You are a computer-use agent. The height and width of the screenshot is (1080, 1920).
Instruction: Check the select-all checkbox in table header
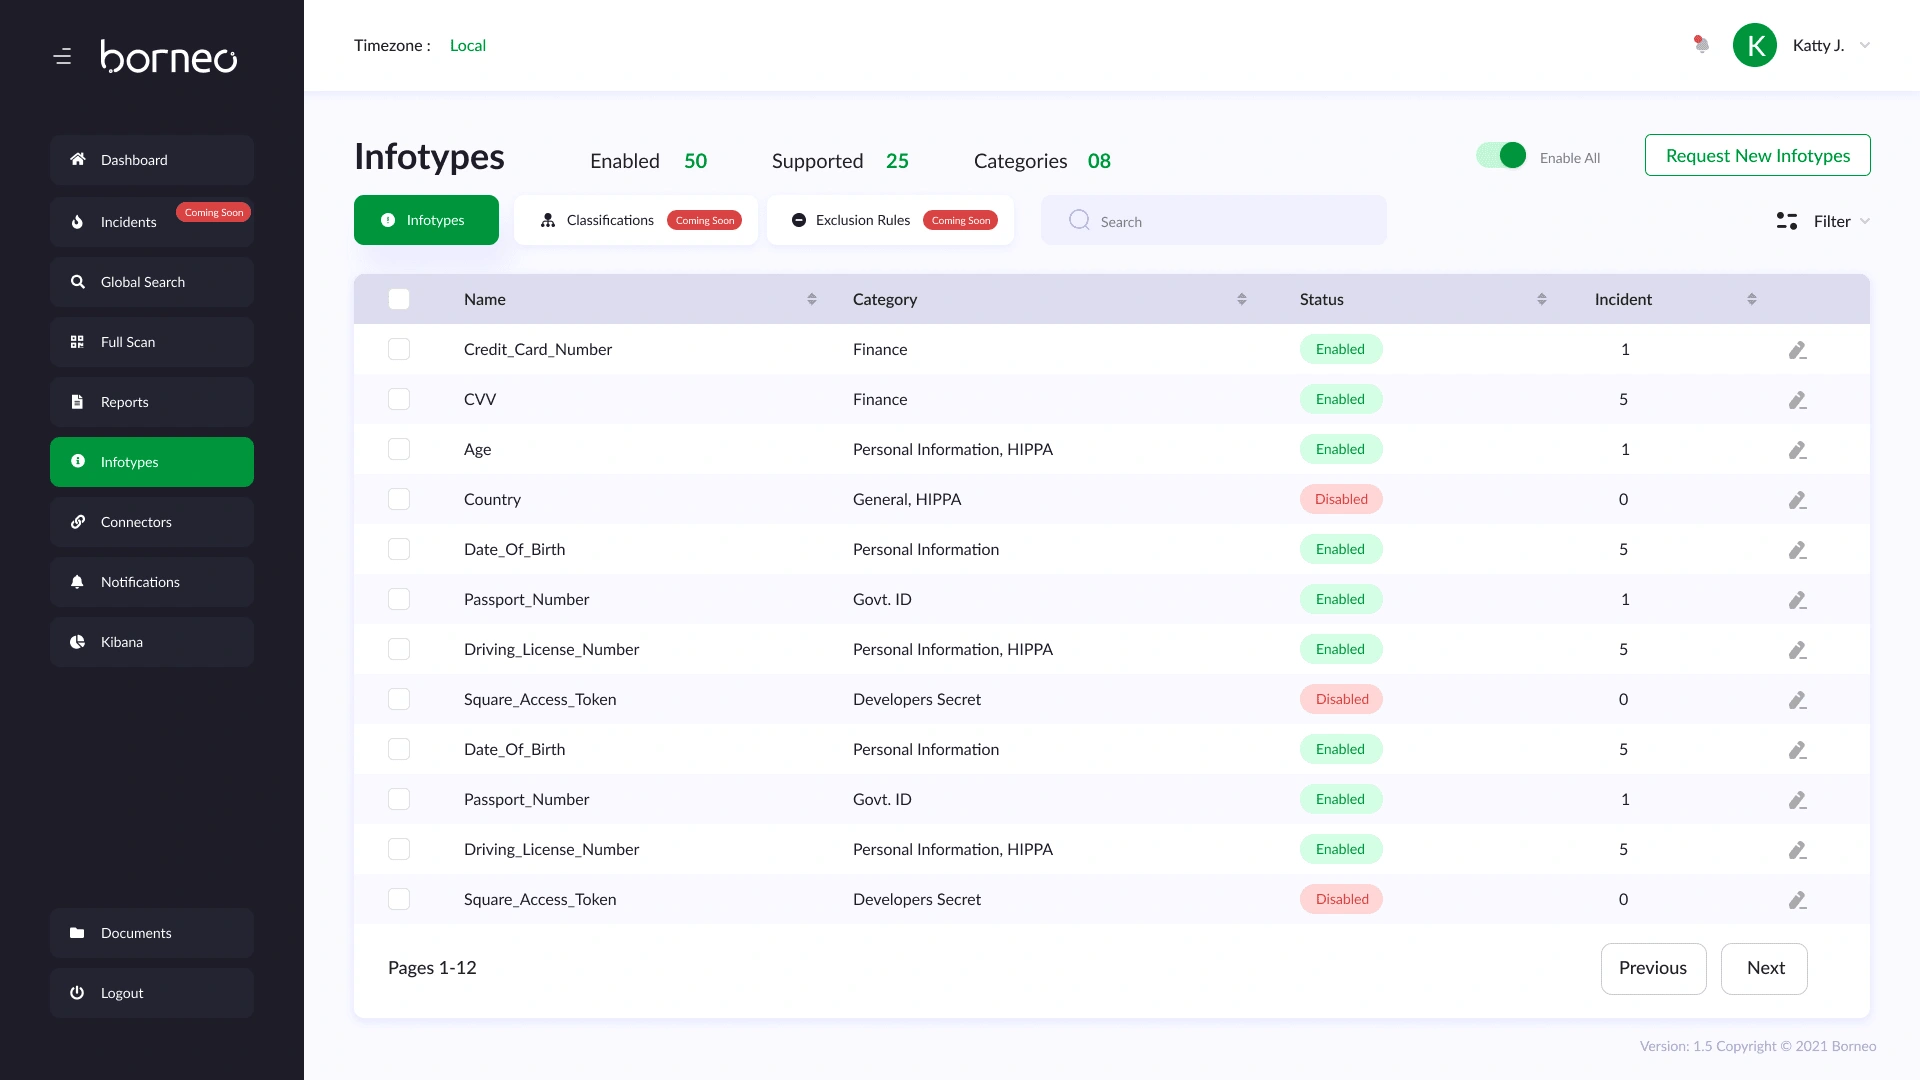[x=399, y=299]
